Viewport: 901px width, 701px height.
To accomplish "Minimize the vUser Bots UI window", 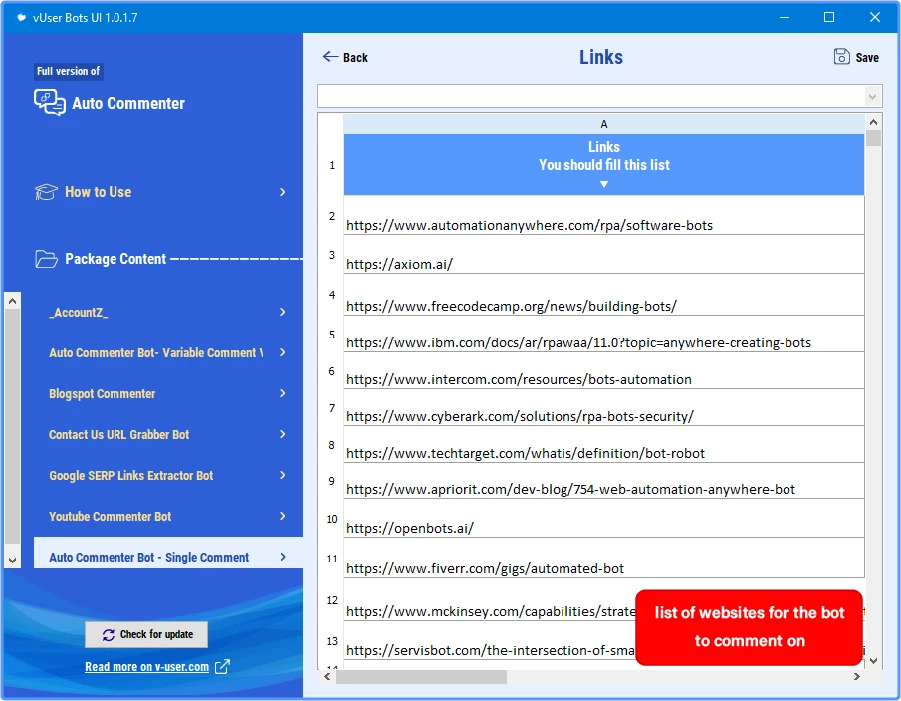I will tap(784, 17).
